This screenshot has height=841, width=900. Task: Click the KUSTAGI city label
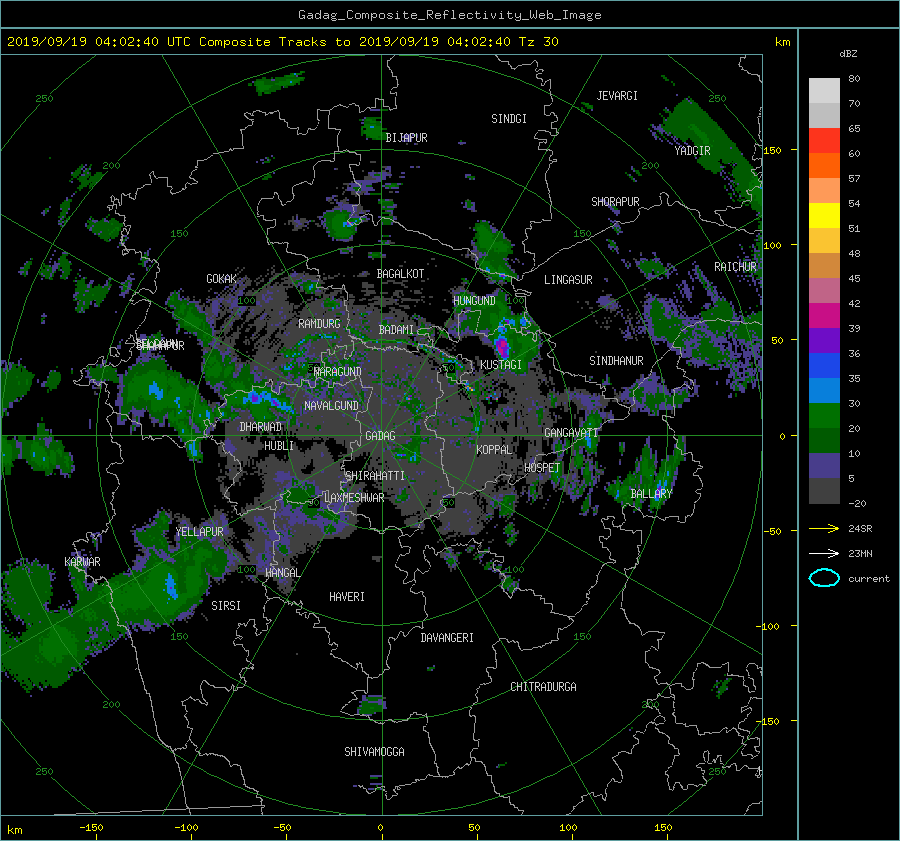point(501,365)
